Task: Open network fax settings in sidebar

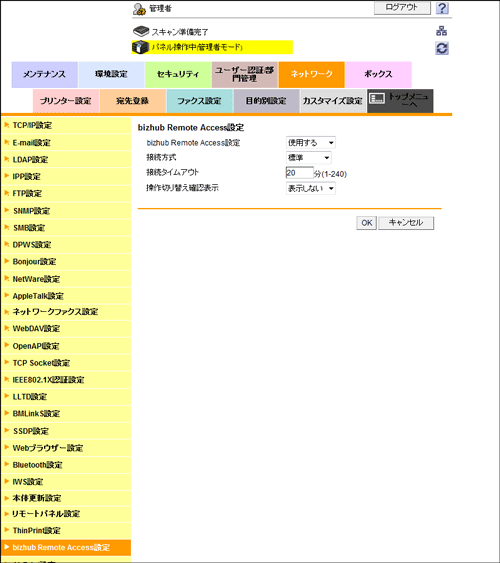Action: (x=66, y=312)
